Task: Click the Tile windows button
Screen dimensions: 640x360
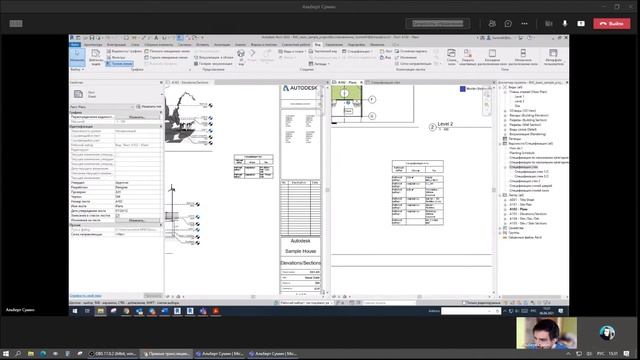Action: click(523, 56)
